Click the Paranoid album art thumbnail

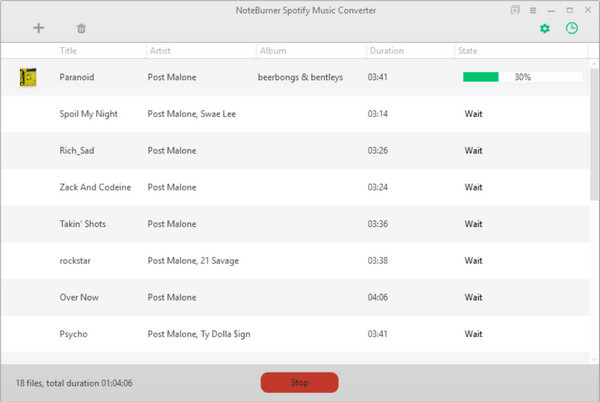(x=28, y=77)
